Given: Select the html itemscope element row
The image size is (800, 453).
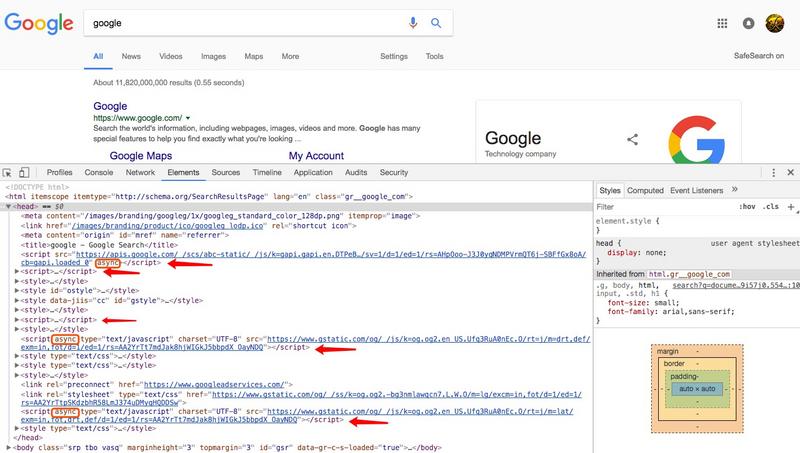Looking at the screenshot, I should click(209, 196).
